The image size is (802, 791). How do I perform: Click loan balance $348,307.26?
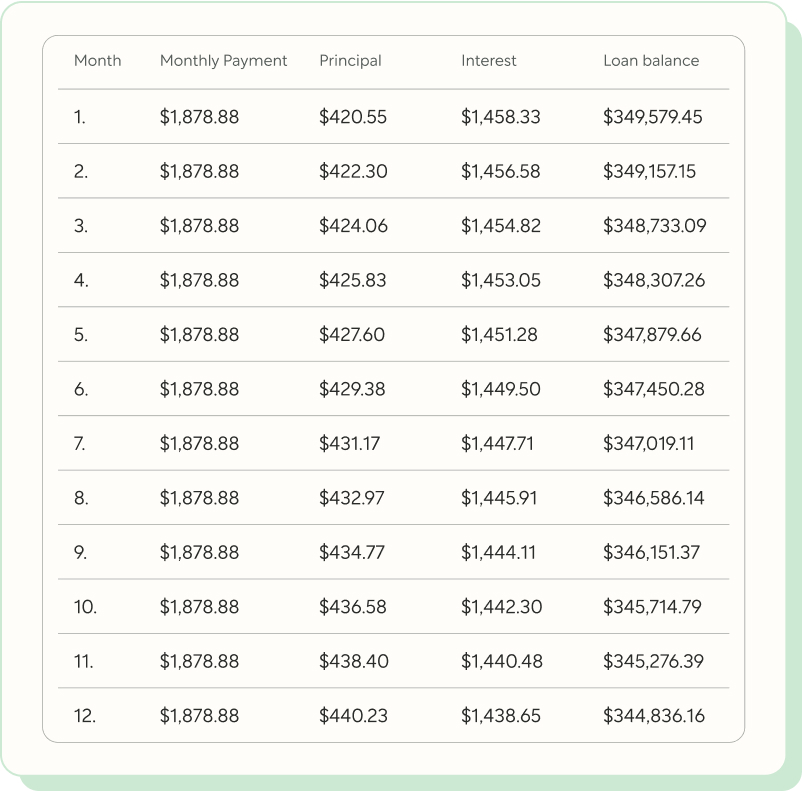654,280
